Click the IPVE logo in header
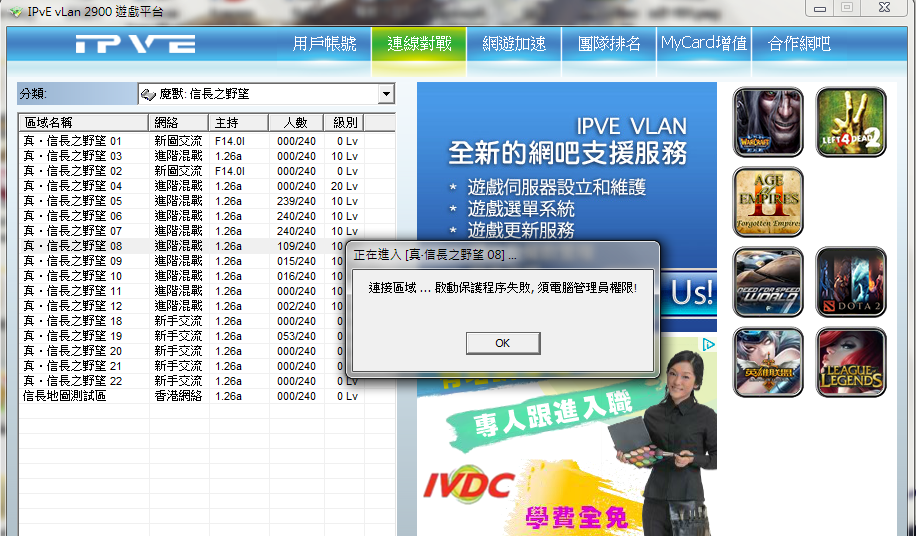The width and height of the screenshot is (916, 536). (x=136, y=44)
